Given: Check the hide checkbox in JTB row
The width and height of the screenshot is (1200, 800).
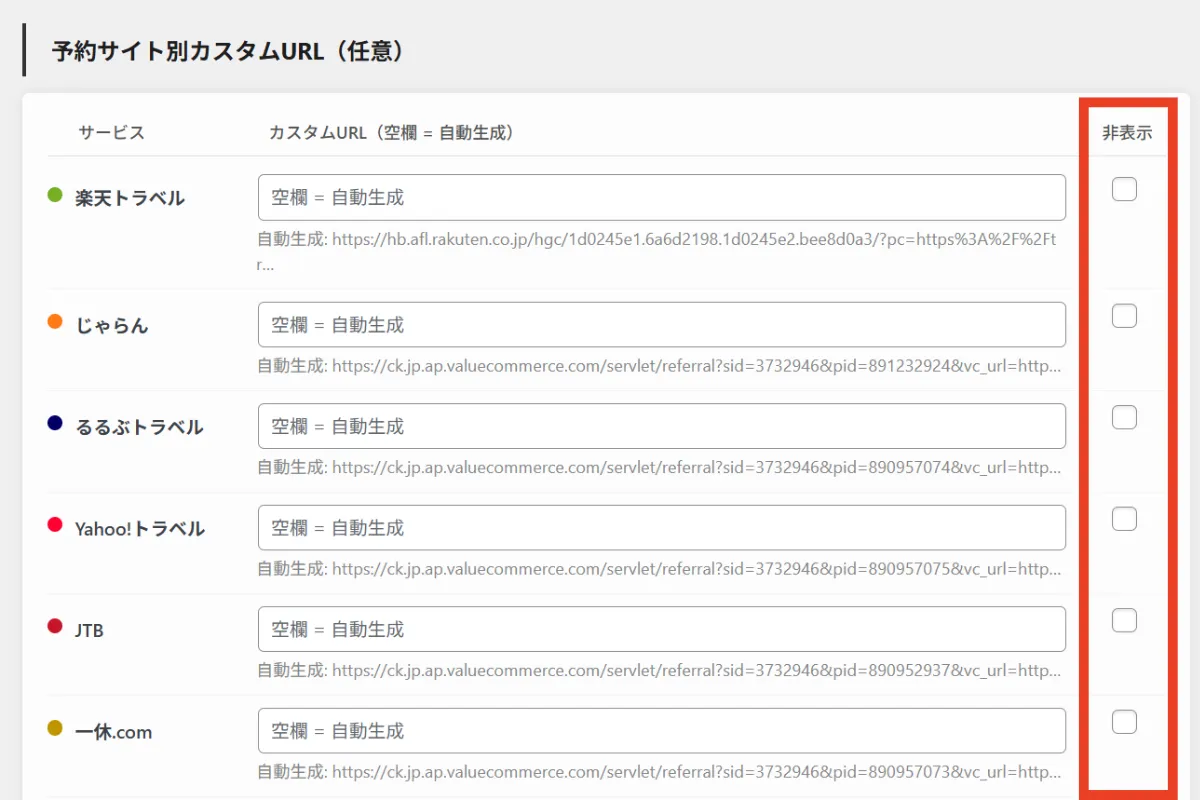Looking at the screenshot, I should (x=1124, y=620).
